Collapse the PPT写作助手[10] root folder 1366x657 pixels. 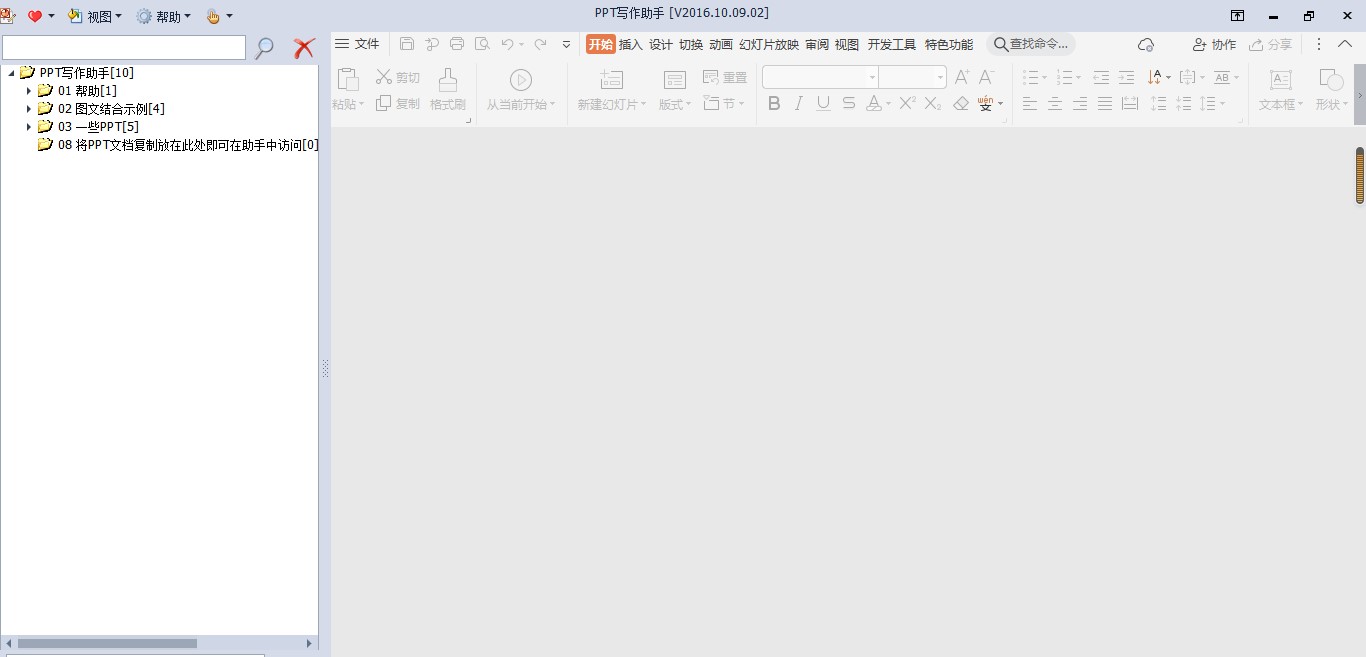9,72
